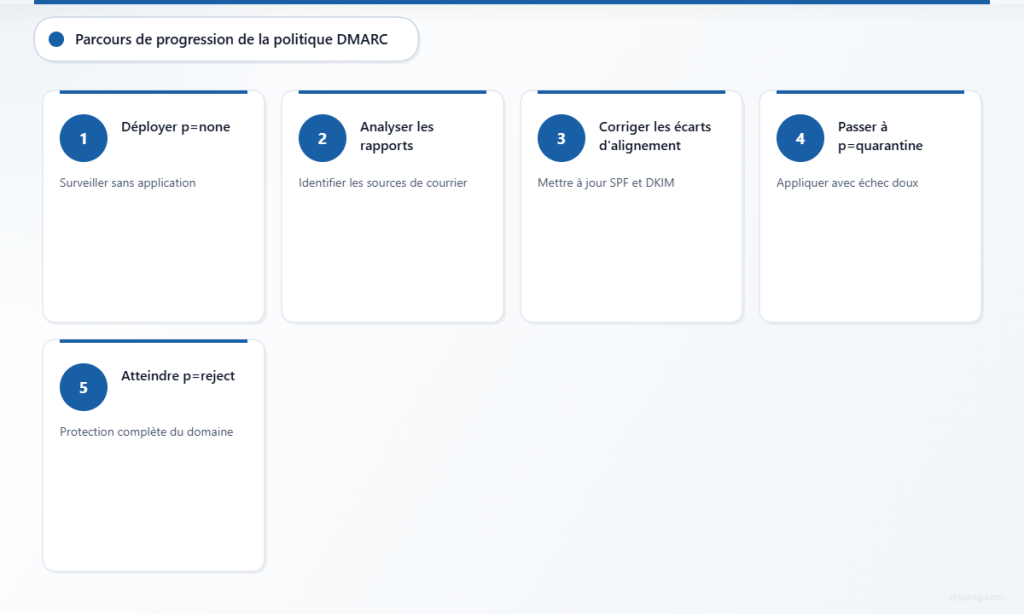Click 'Mettre à jour SPF et DKIM' text

[x=606, y=183]
